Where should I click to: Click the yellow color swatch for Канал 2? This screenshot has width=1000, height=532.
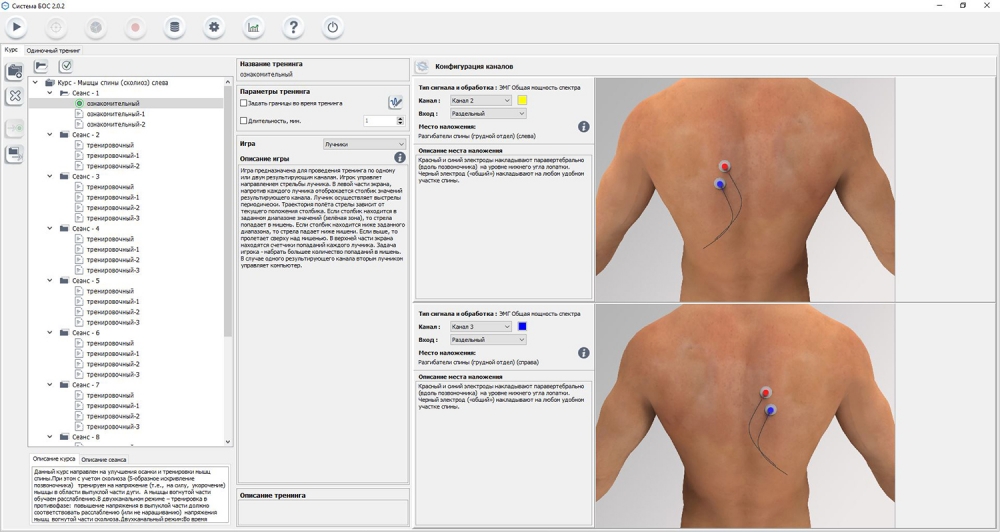(x=522, y=101)
